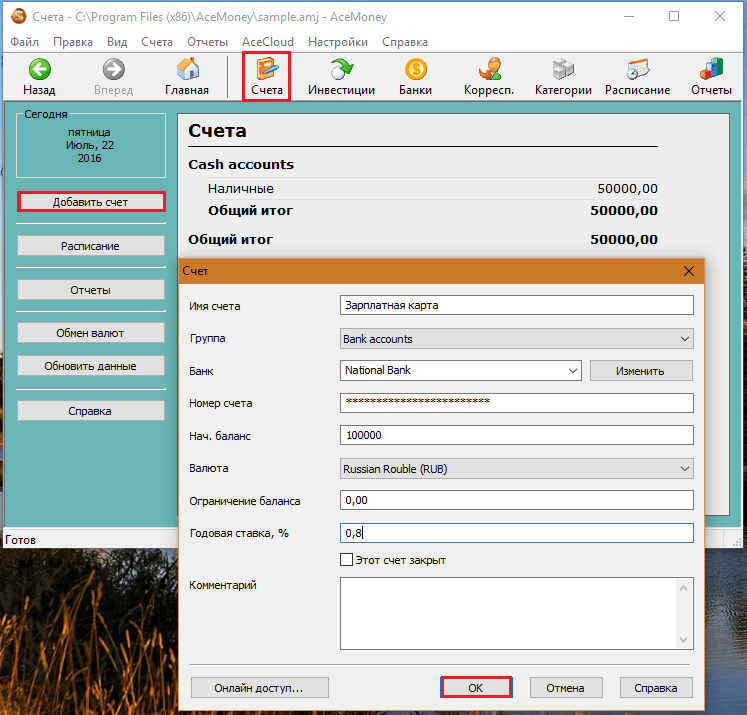Image resolution: width=747 pixels, height=715 pixels.
Task: Open the Валюта dropdown with Russian Rouble
Action: [x=684, y=468]
